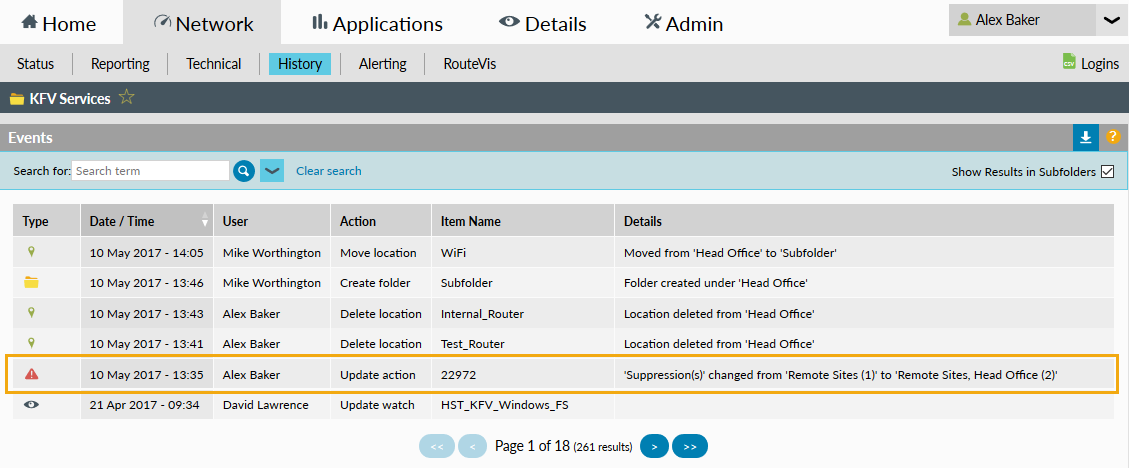Screen dimensions: 1129x468
Task: Download events with the download icon
Action: pos(1085,137)
